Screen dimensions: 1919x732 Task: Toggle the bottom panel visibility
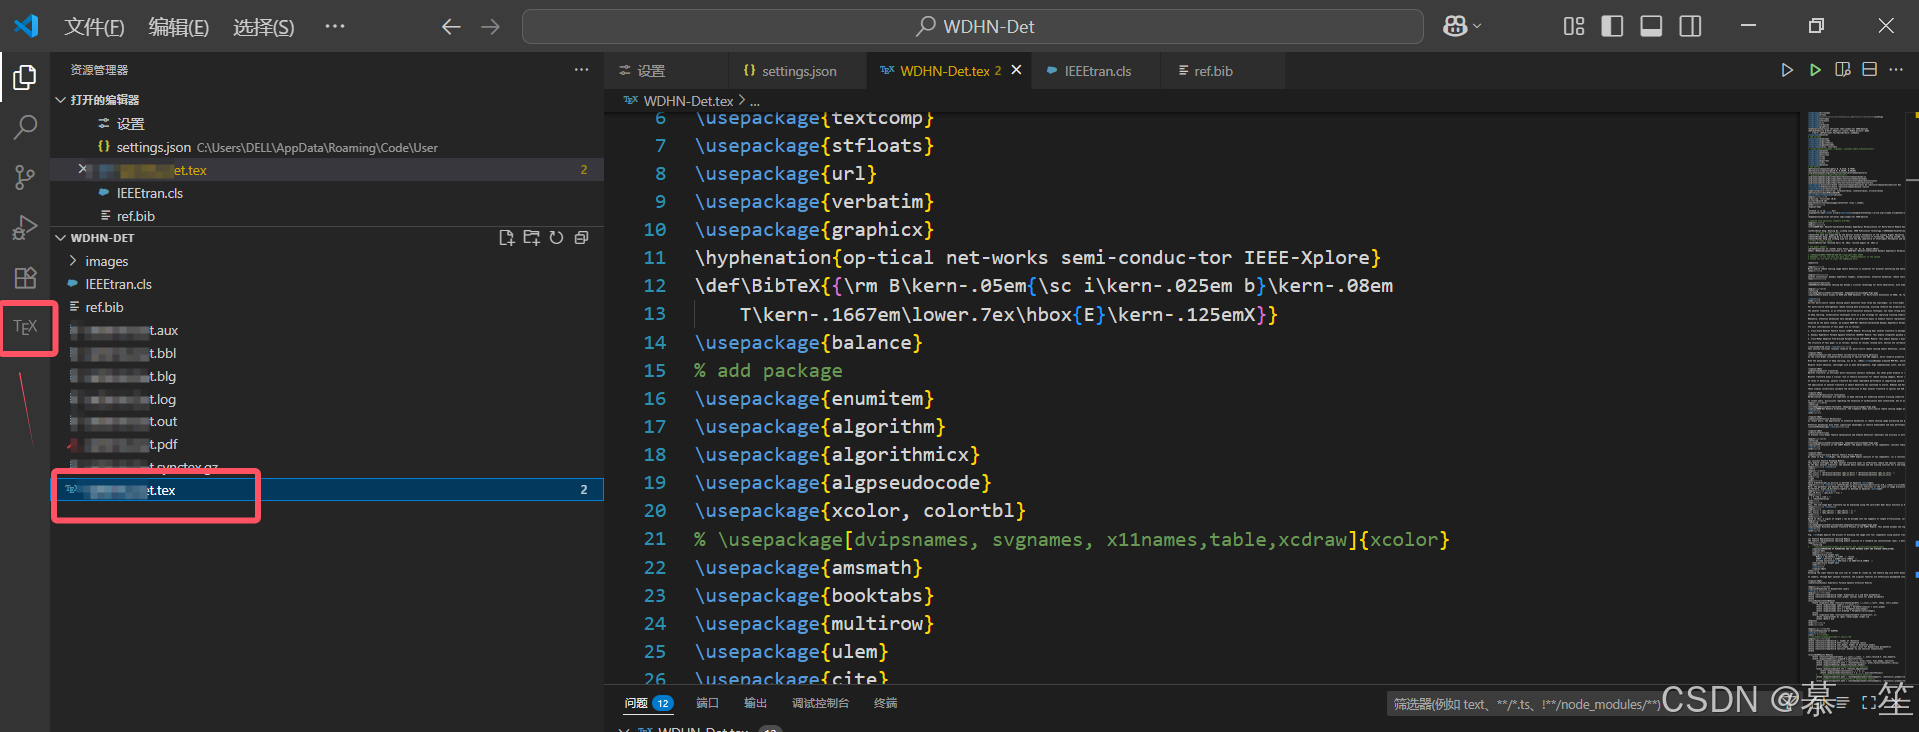tap(1651, 26)
